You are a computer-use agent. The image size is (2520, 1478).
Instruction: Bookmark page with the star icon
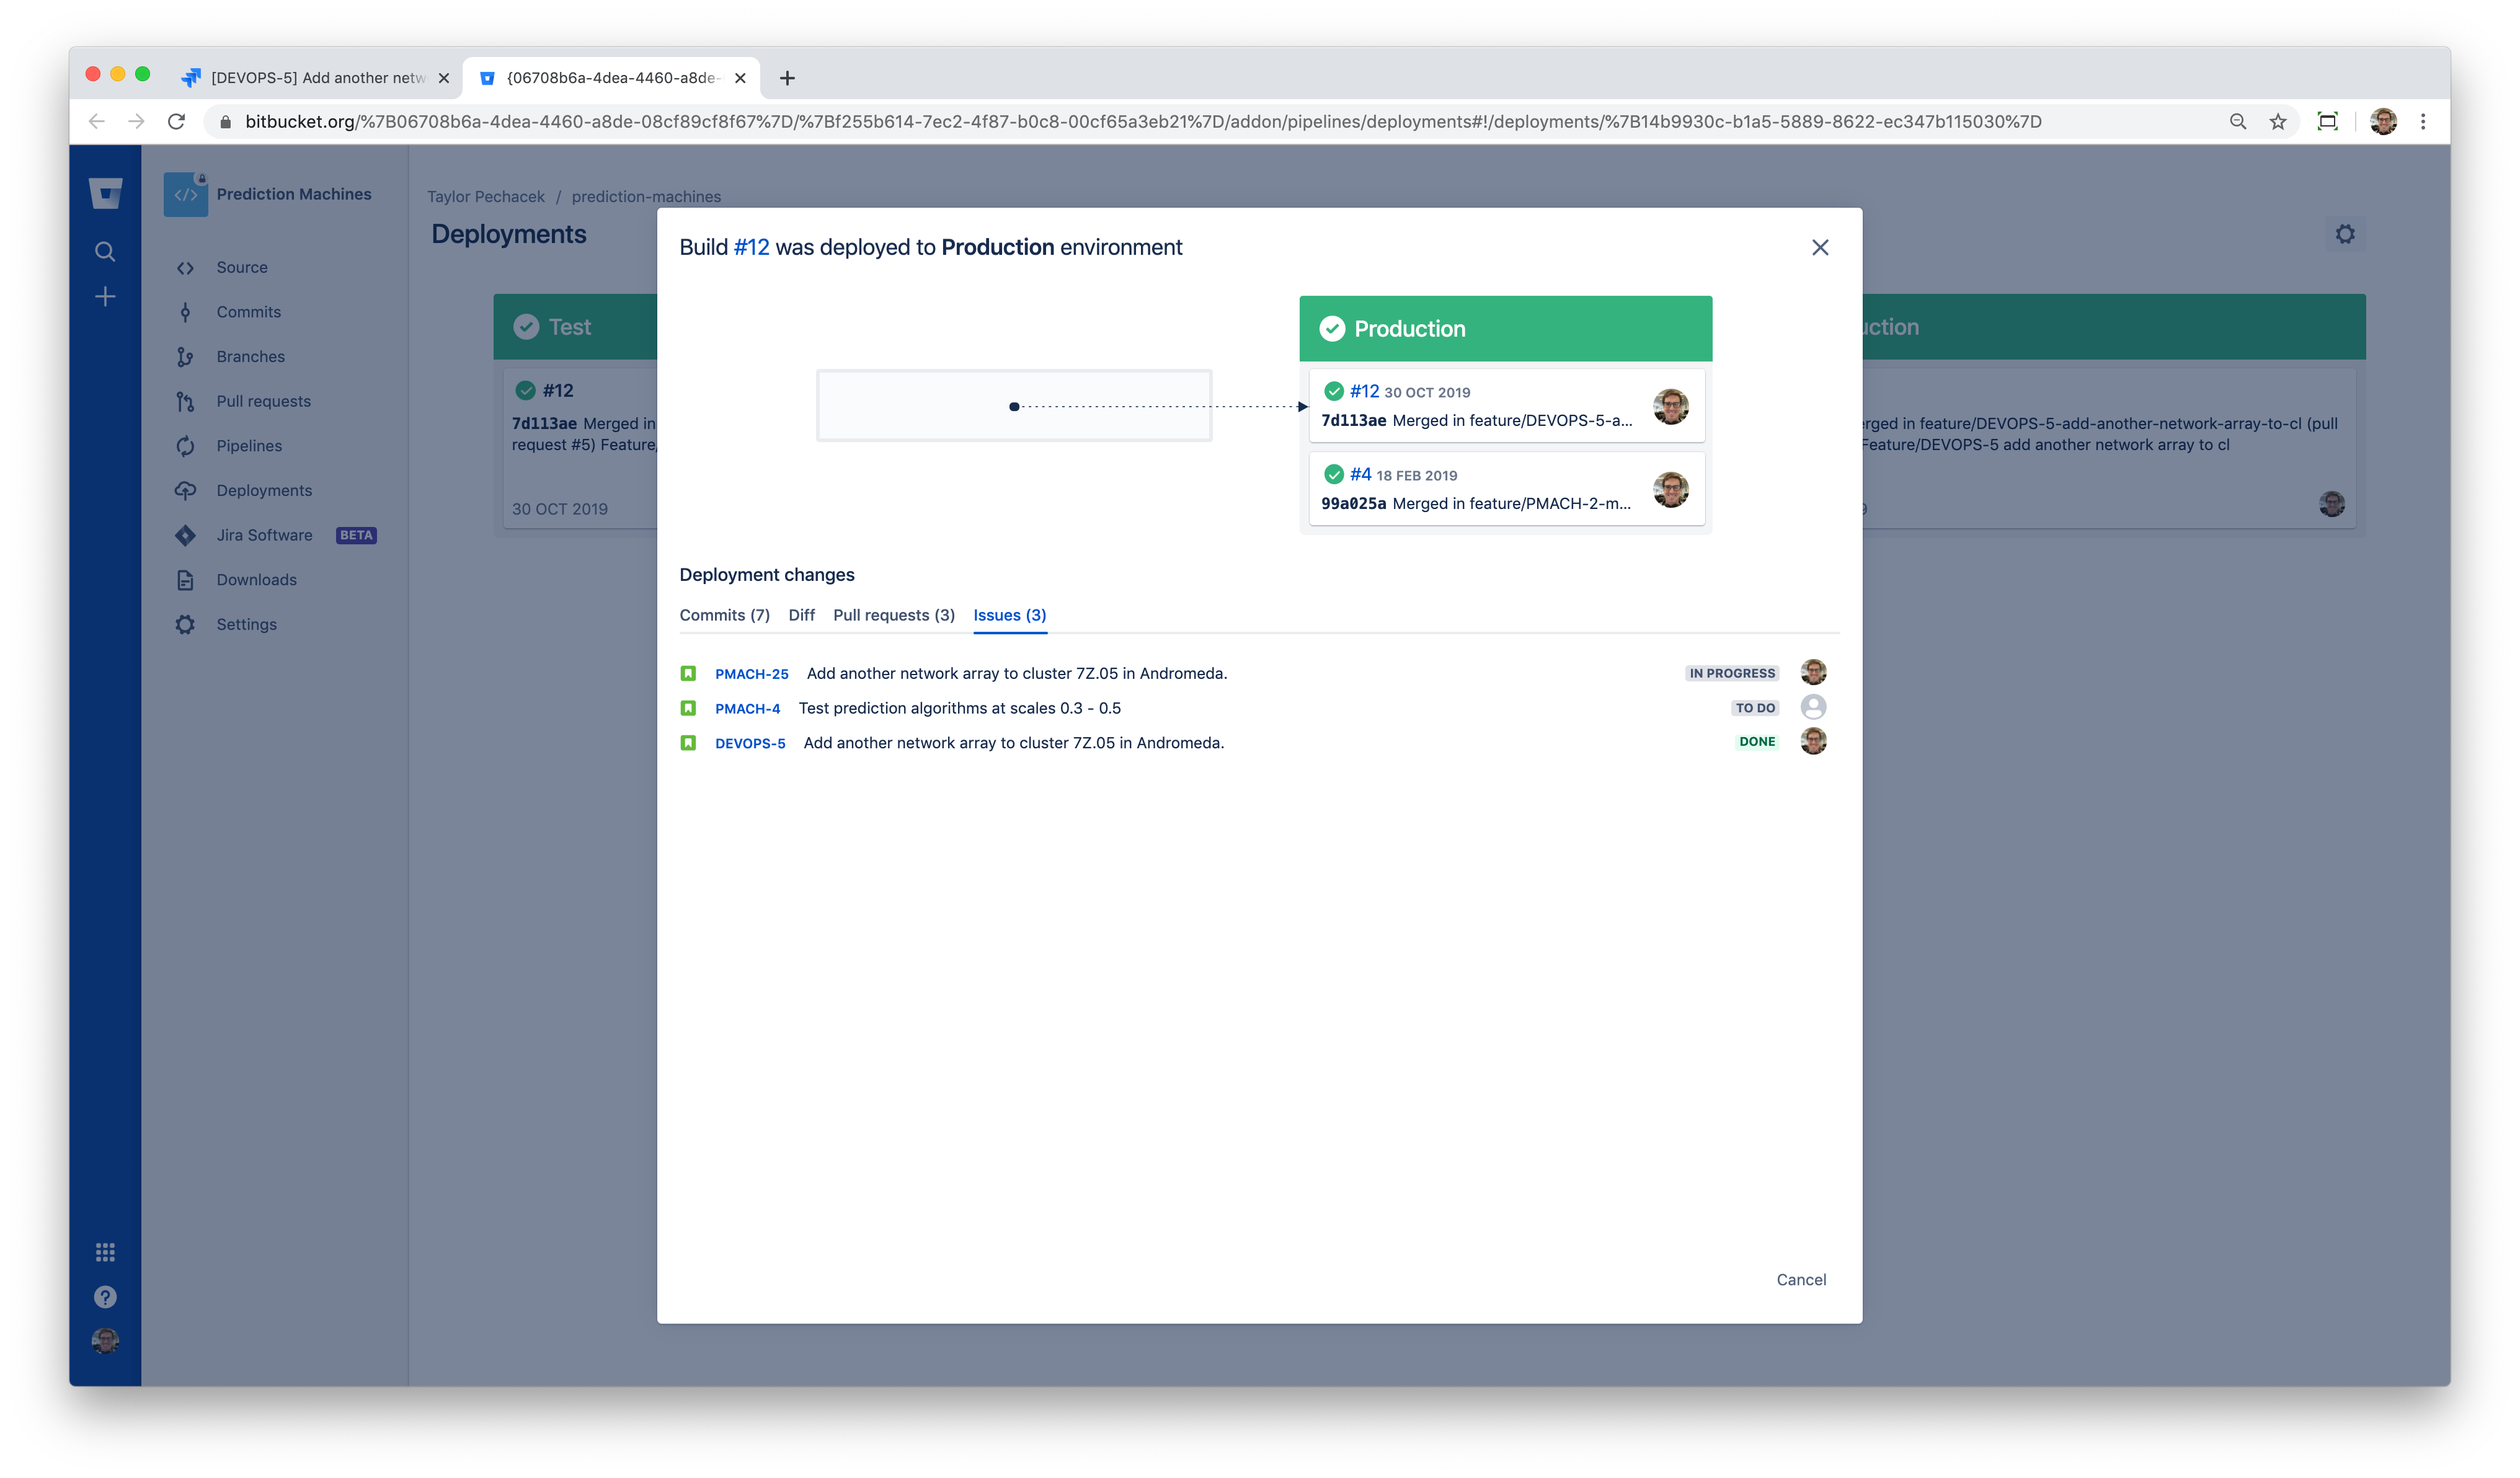(2277, 122)
